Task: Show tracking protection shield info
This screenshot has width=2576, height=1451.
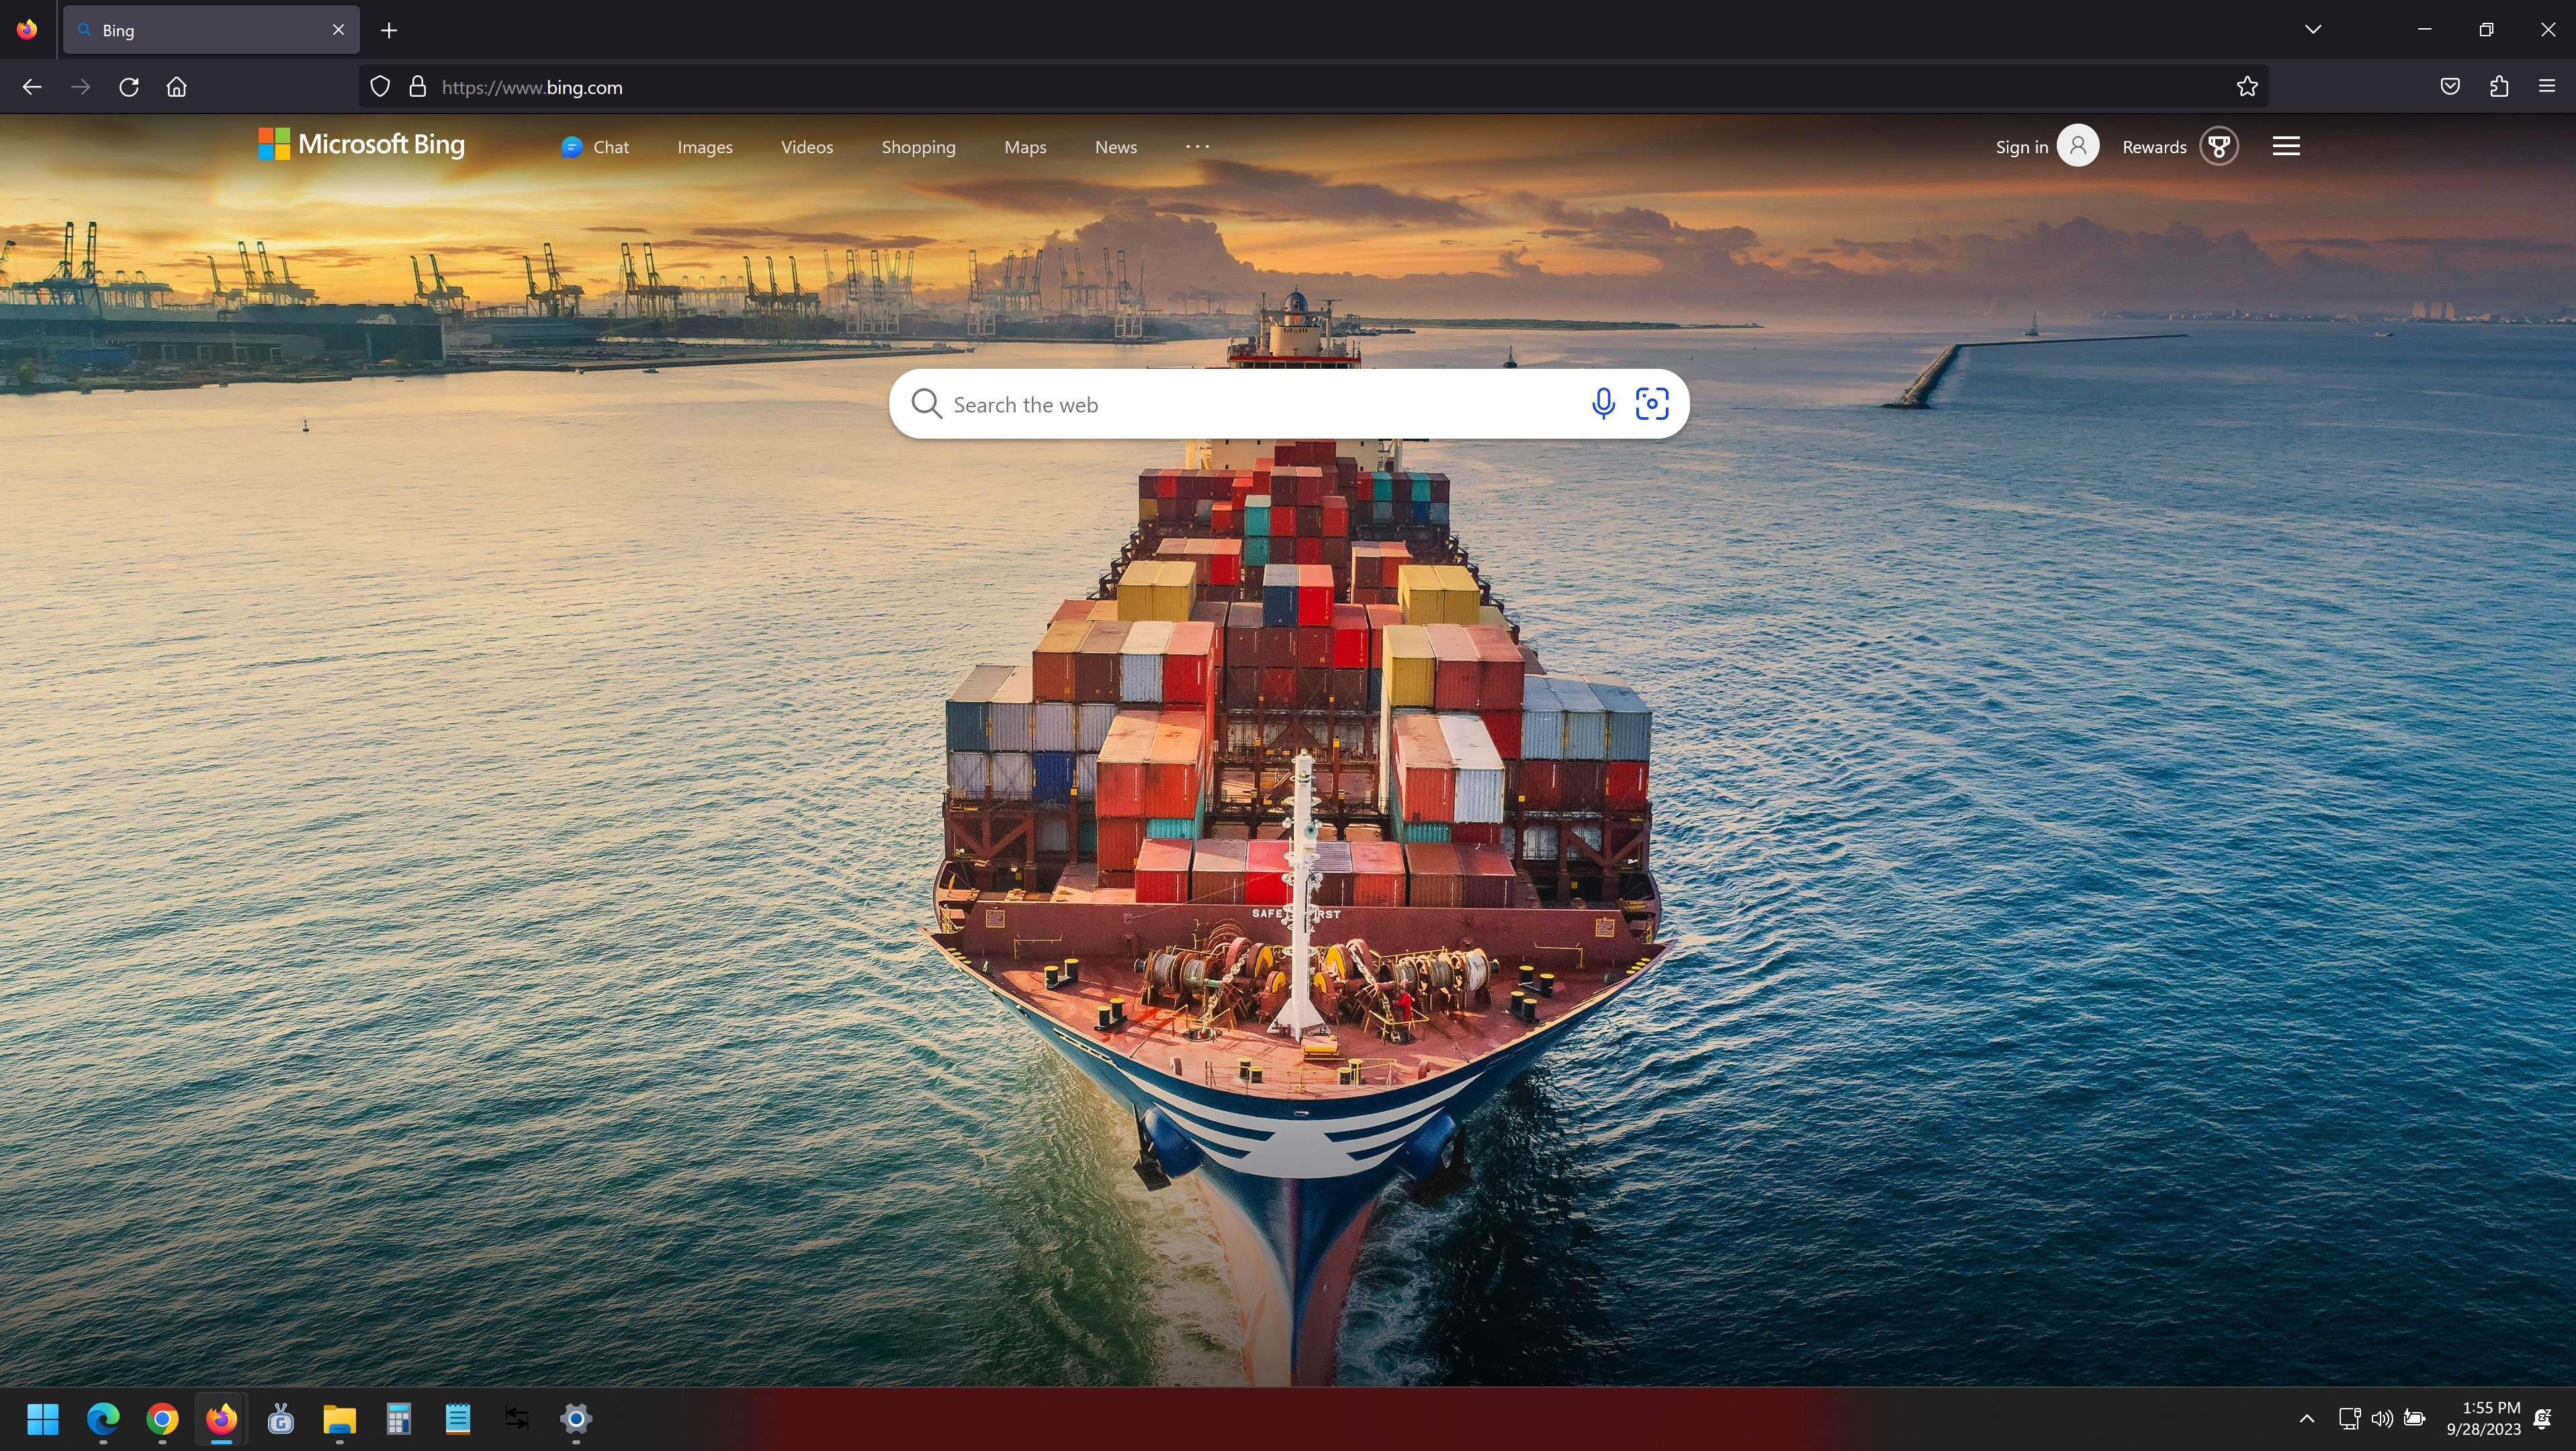Action: (x=380, y=87)
